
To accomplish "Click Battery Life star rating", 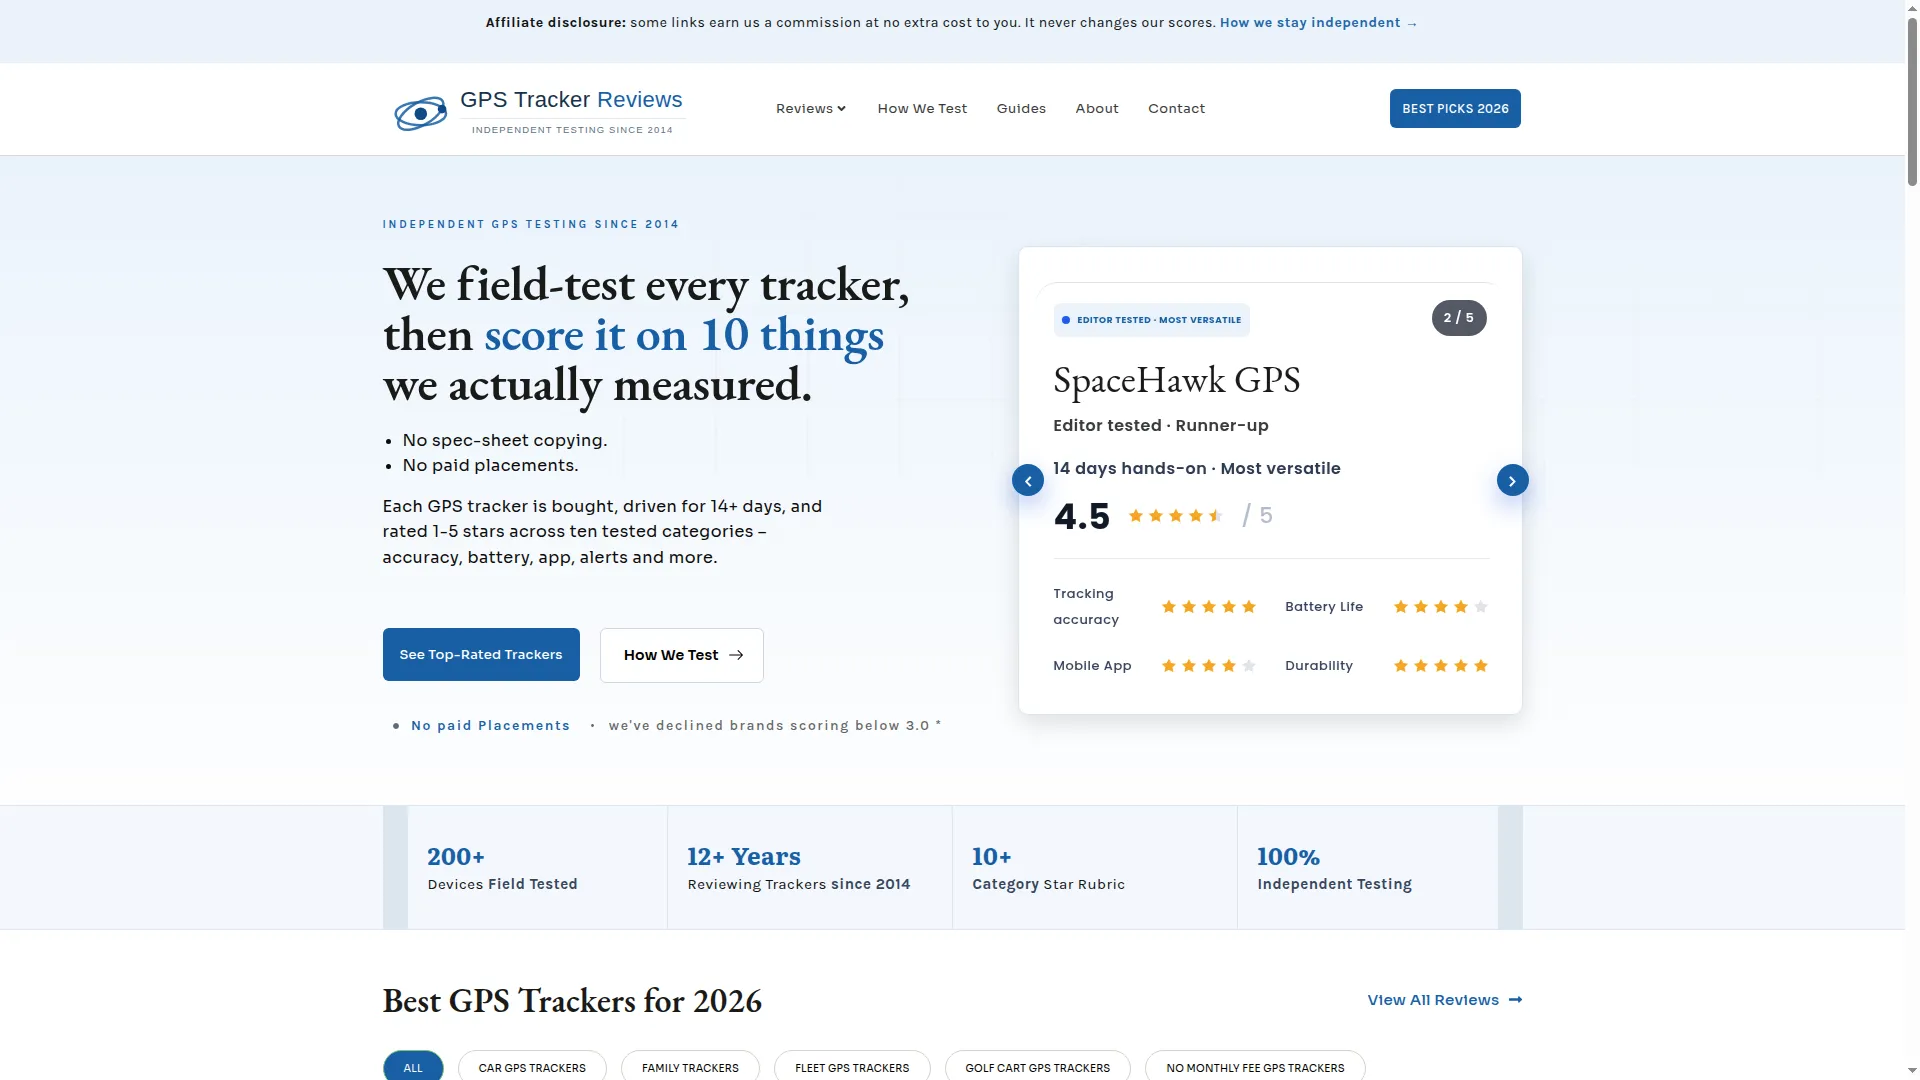I will [1440, 607].
